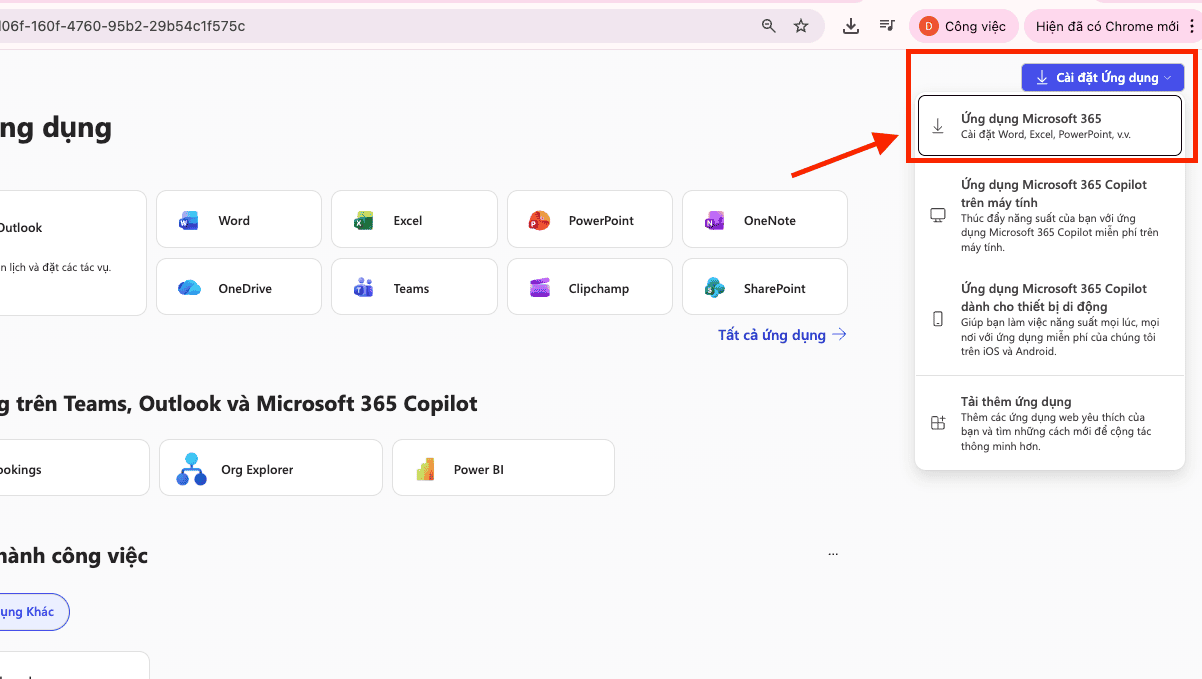The image size is (1202, 679).
Task: Open the Clipchamp app
Action: click(x=589, y=288)
